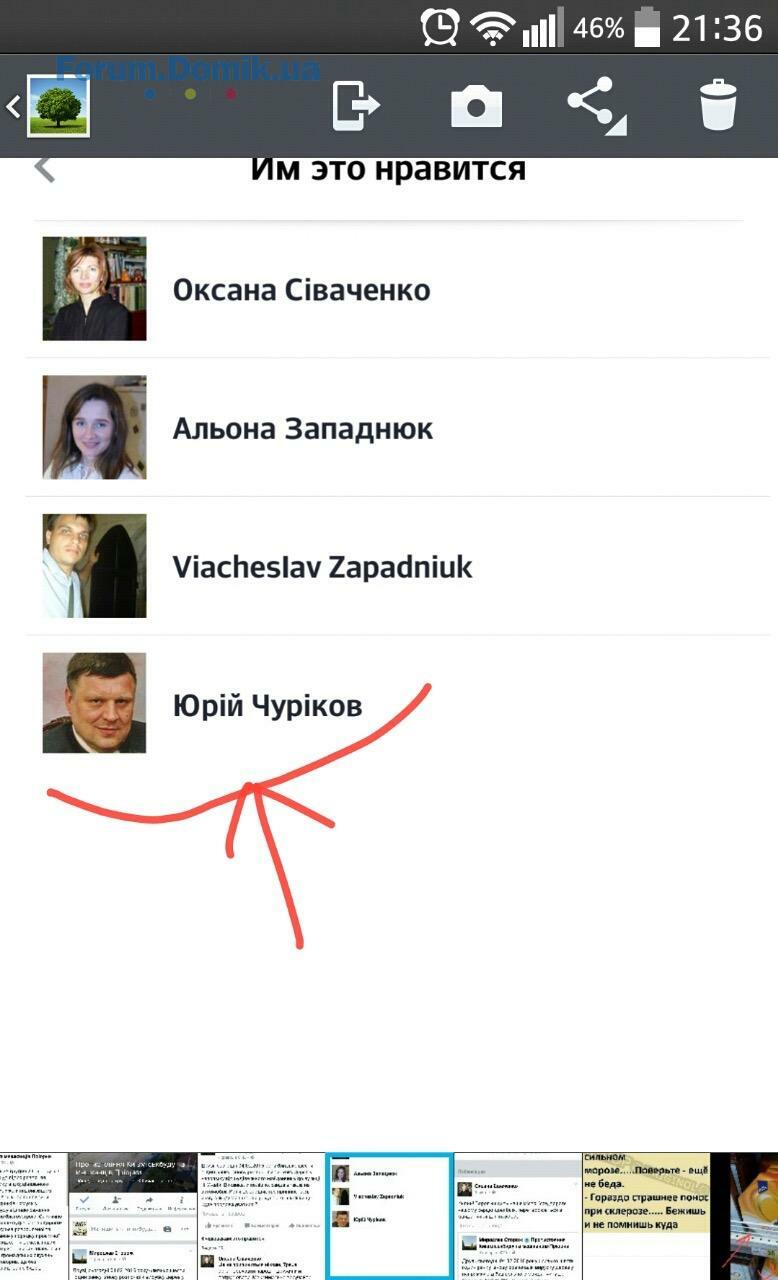Tap Viacheslav Zapadniuk's profile photo
The width and height of the screenshot is (778, 1280).
[x=94, y=566]
